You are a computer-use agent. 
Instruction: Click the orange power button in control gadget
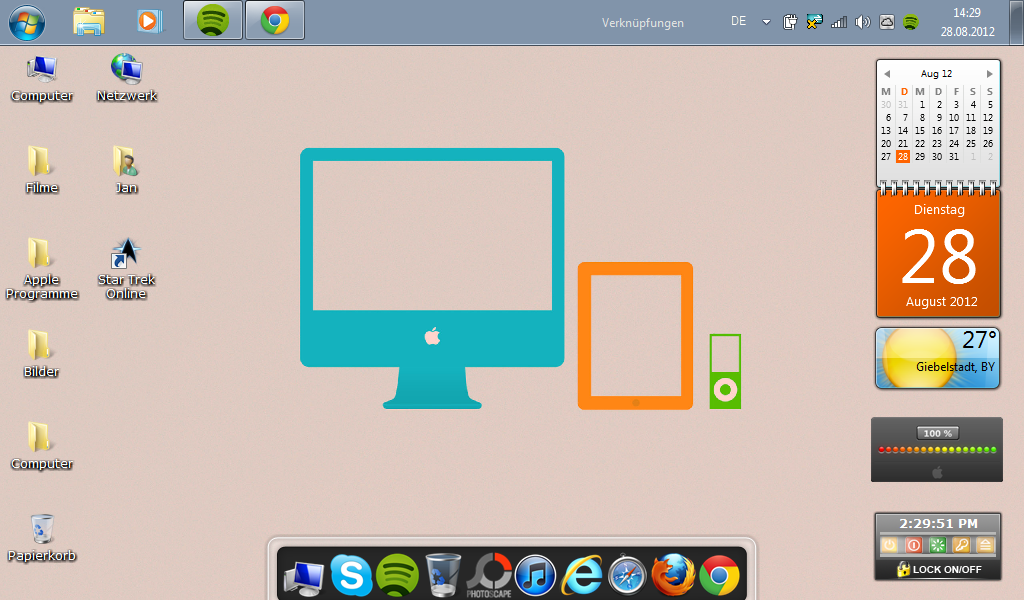point(889,545)
